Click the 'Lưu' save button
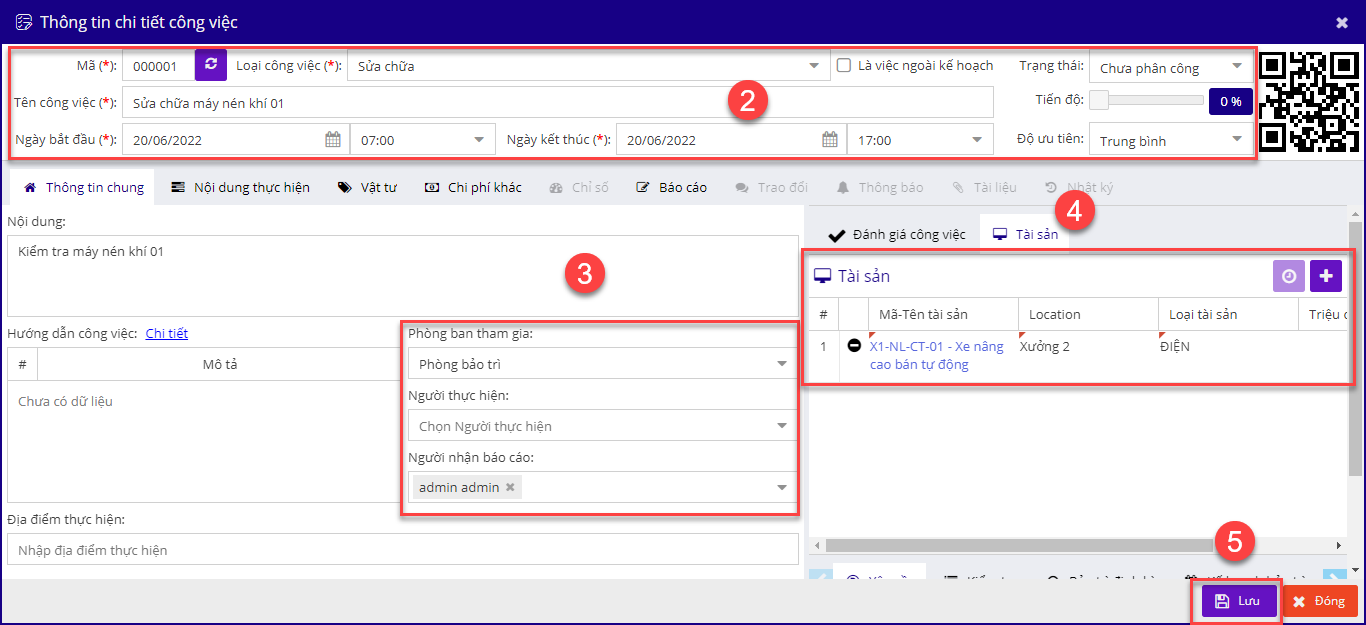The width and height of the screenshot is (1366, 625). [1239, 601]
